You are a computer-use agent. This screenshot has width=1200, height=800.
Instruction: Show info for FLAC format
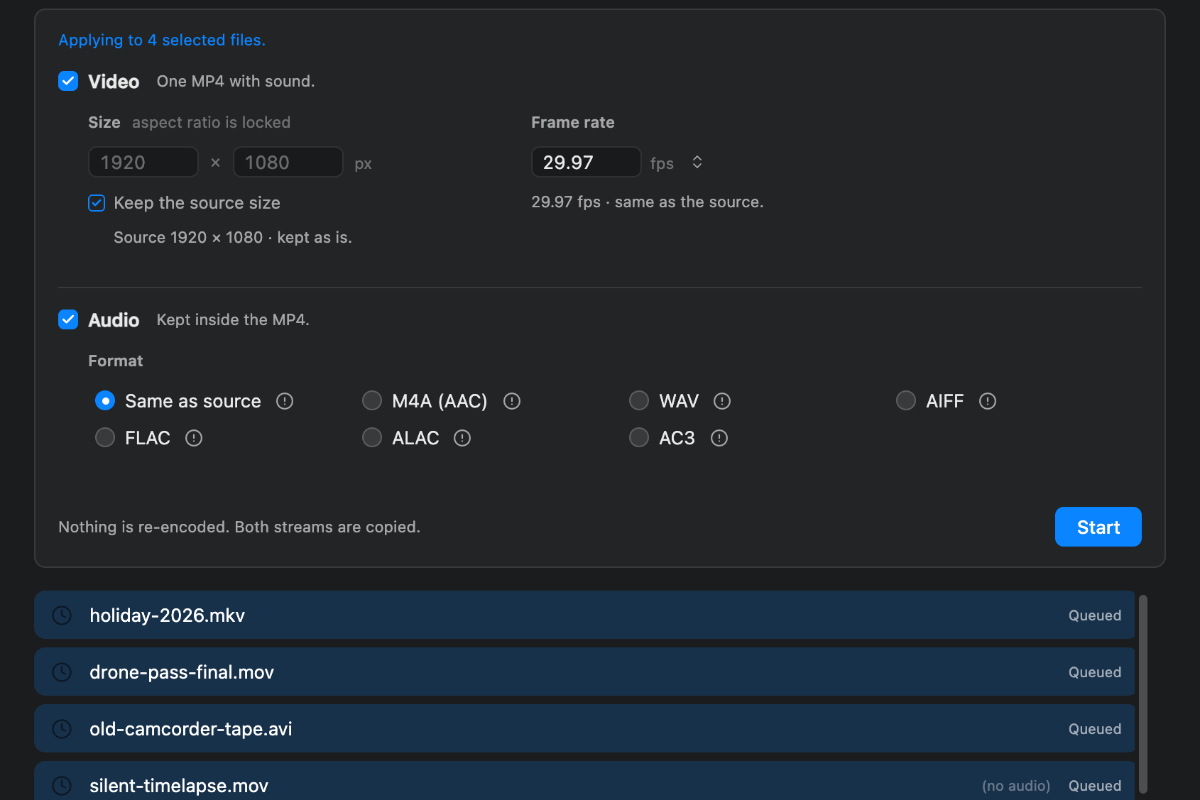point(194,438)
